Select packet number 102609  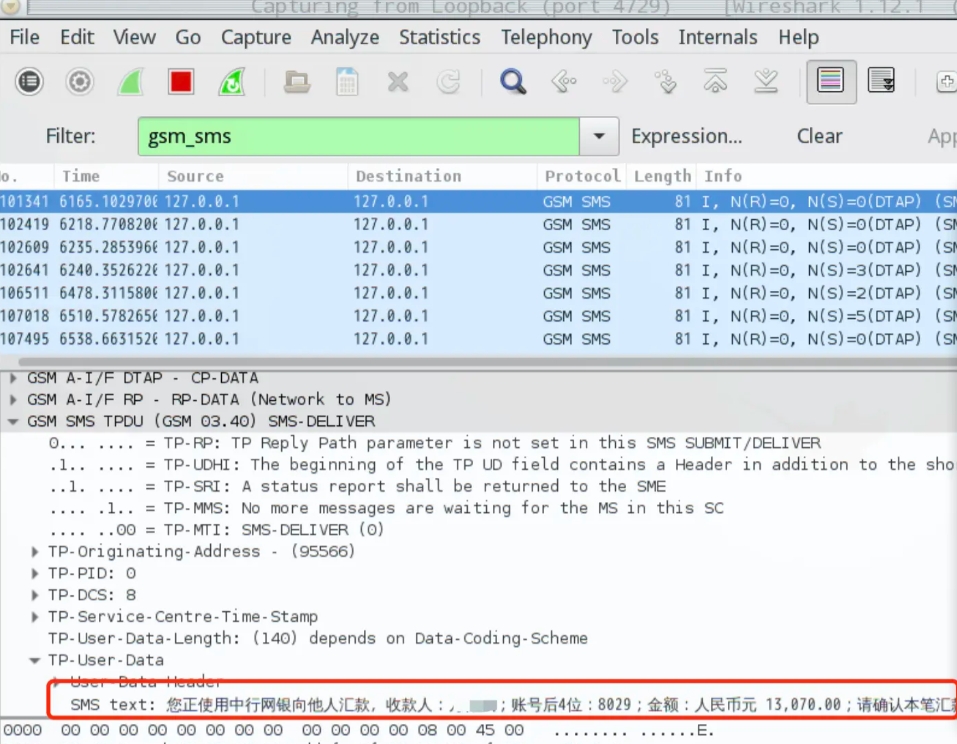click(x=478, y=247)
